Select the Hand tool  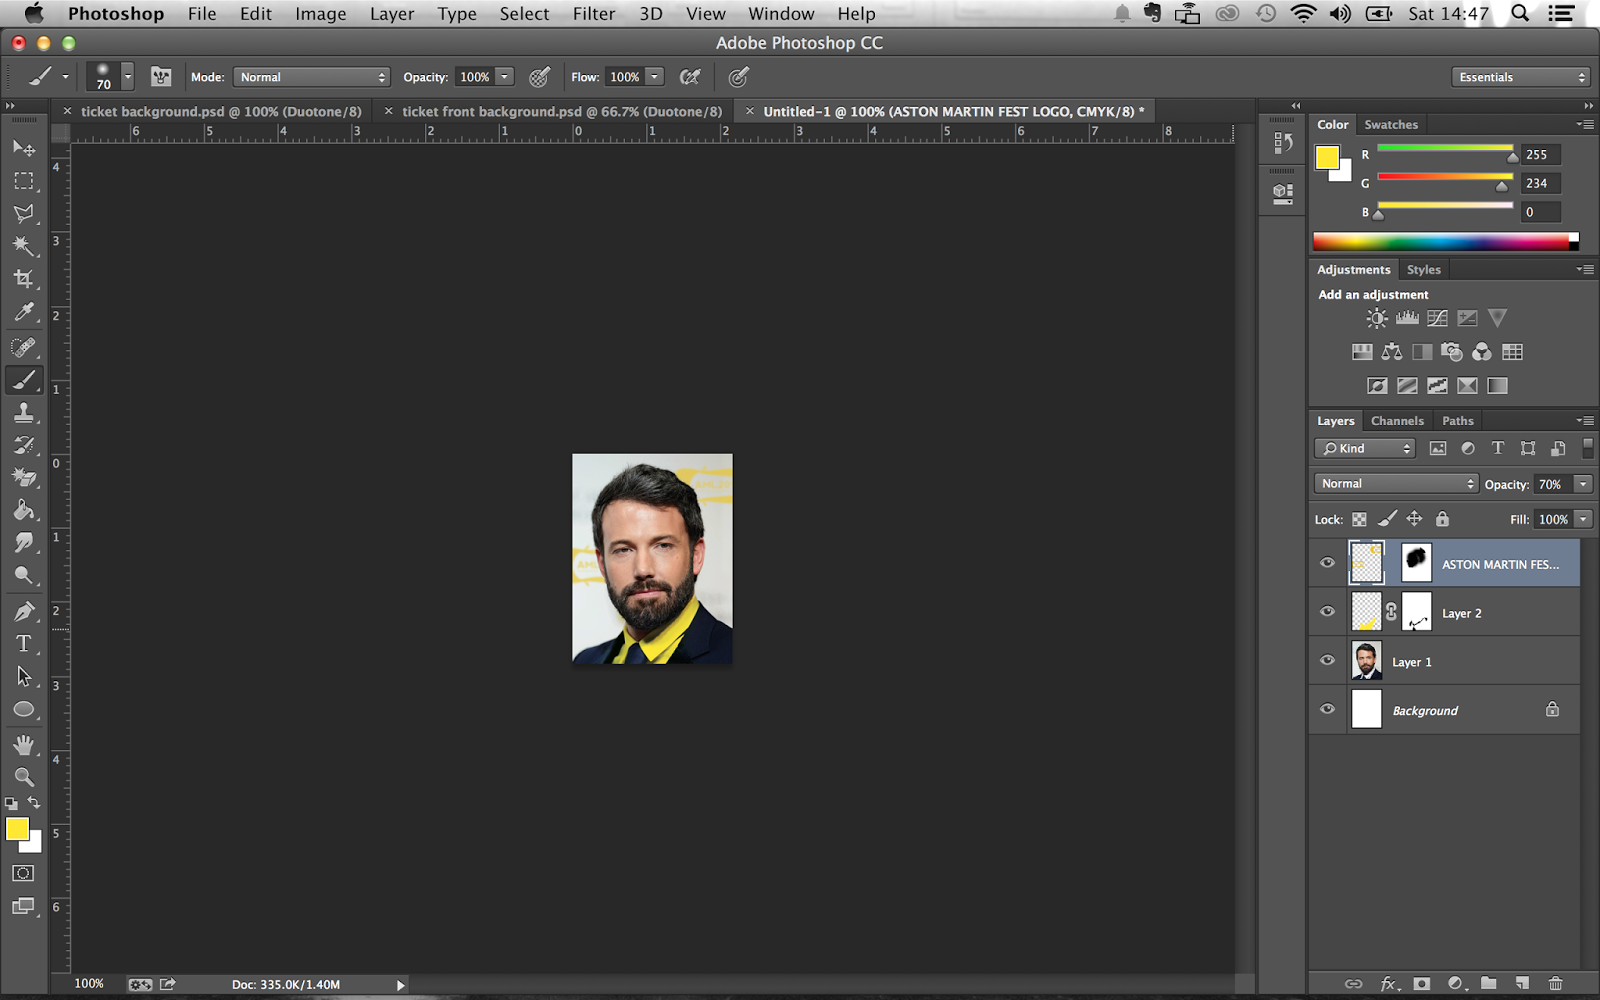(x=24, y=745)
